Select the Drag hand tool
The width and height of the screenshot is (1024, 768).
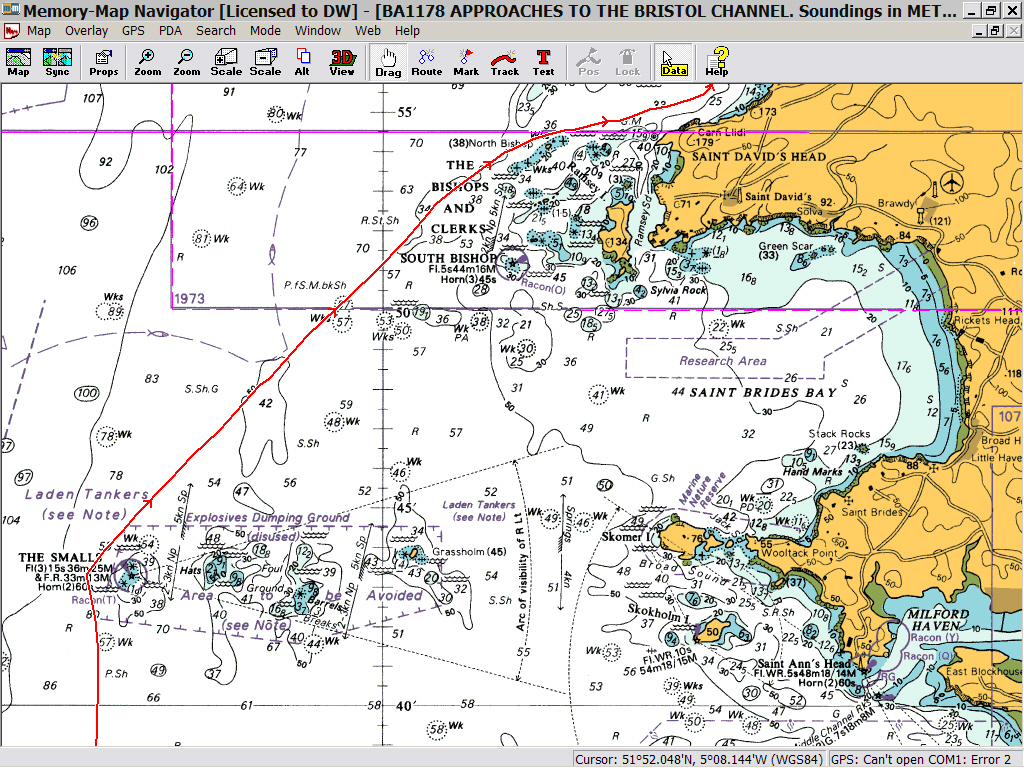(388, 63)
